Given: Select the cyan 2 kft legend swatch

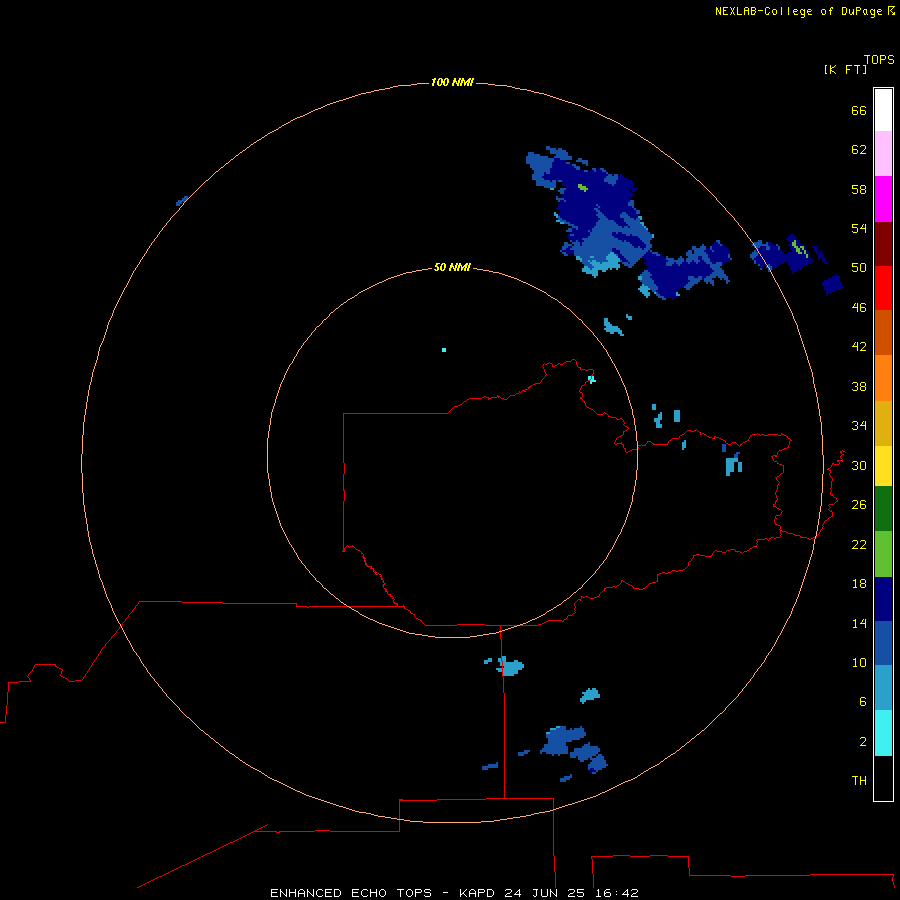Looking at the screenshot, I should click(x=883, y=733).
